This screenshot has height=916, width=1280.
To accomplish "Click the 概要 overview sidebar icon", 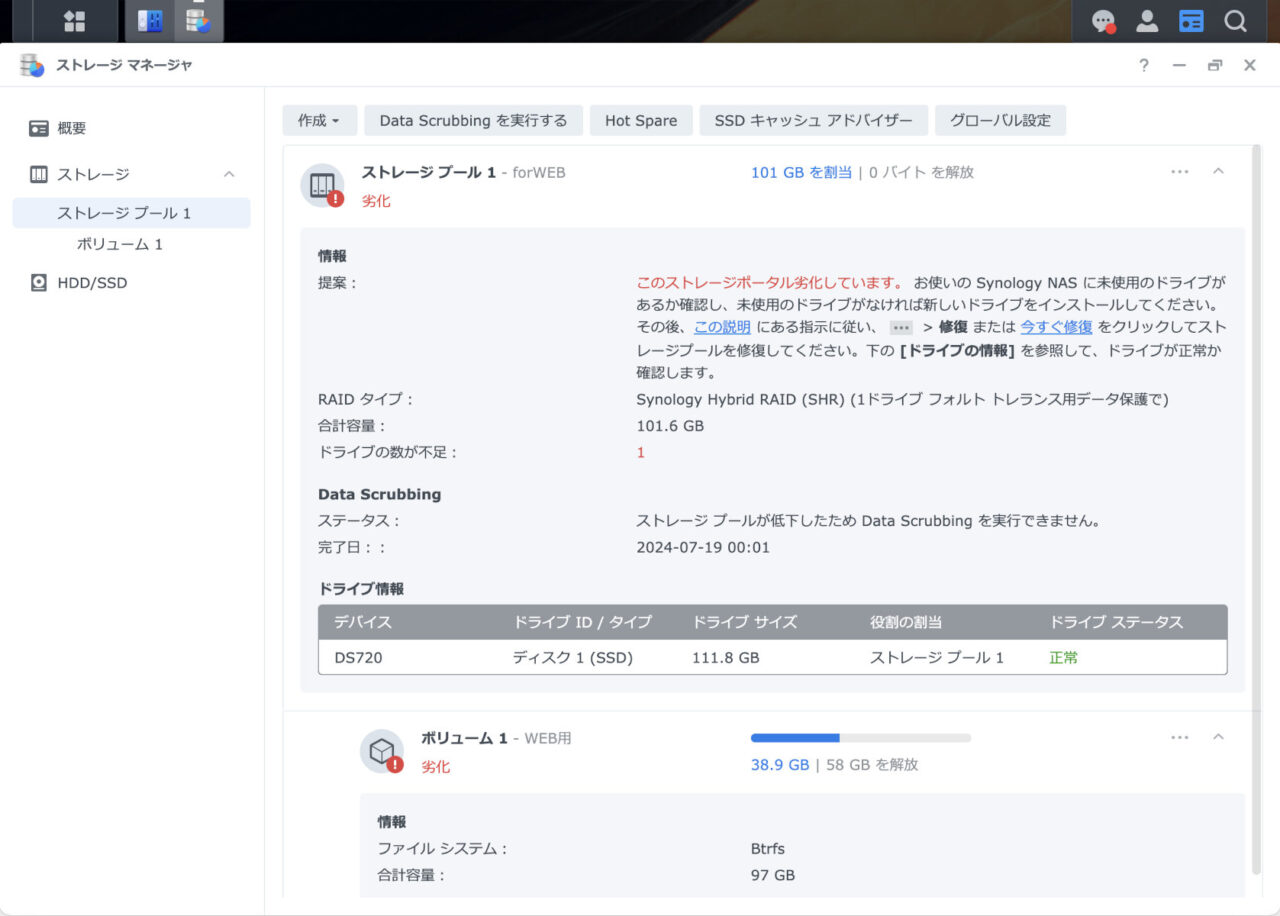I will point(39,128).
